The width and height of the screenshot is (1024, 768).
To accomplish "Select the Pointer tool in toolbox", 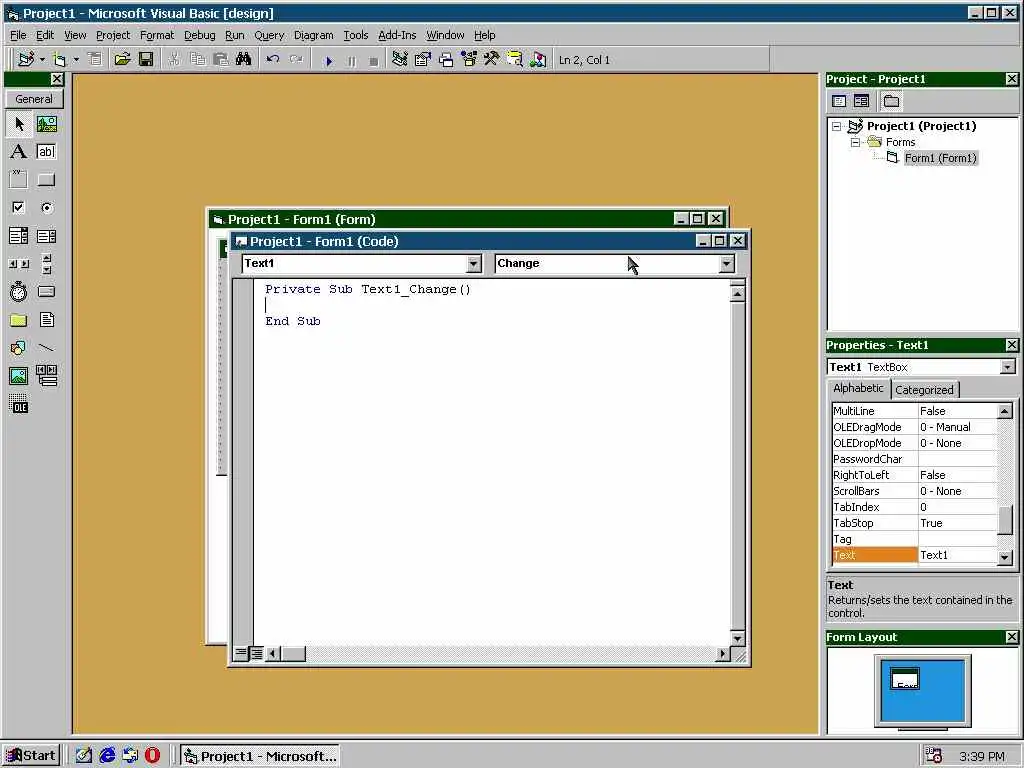I will click(19, 123).
